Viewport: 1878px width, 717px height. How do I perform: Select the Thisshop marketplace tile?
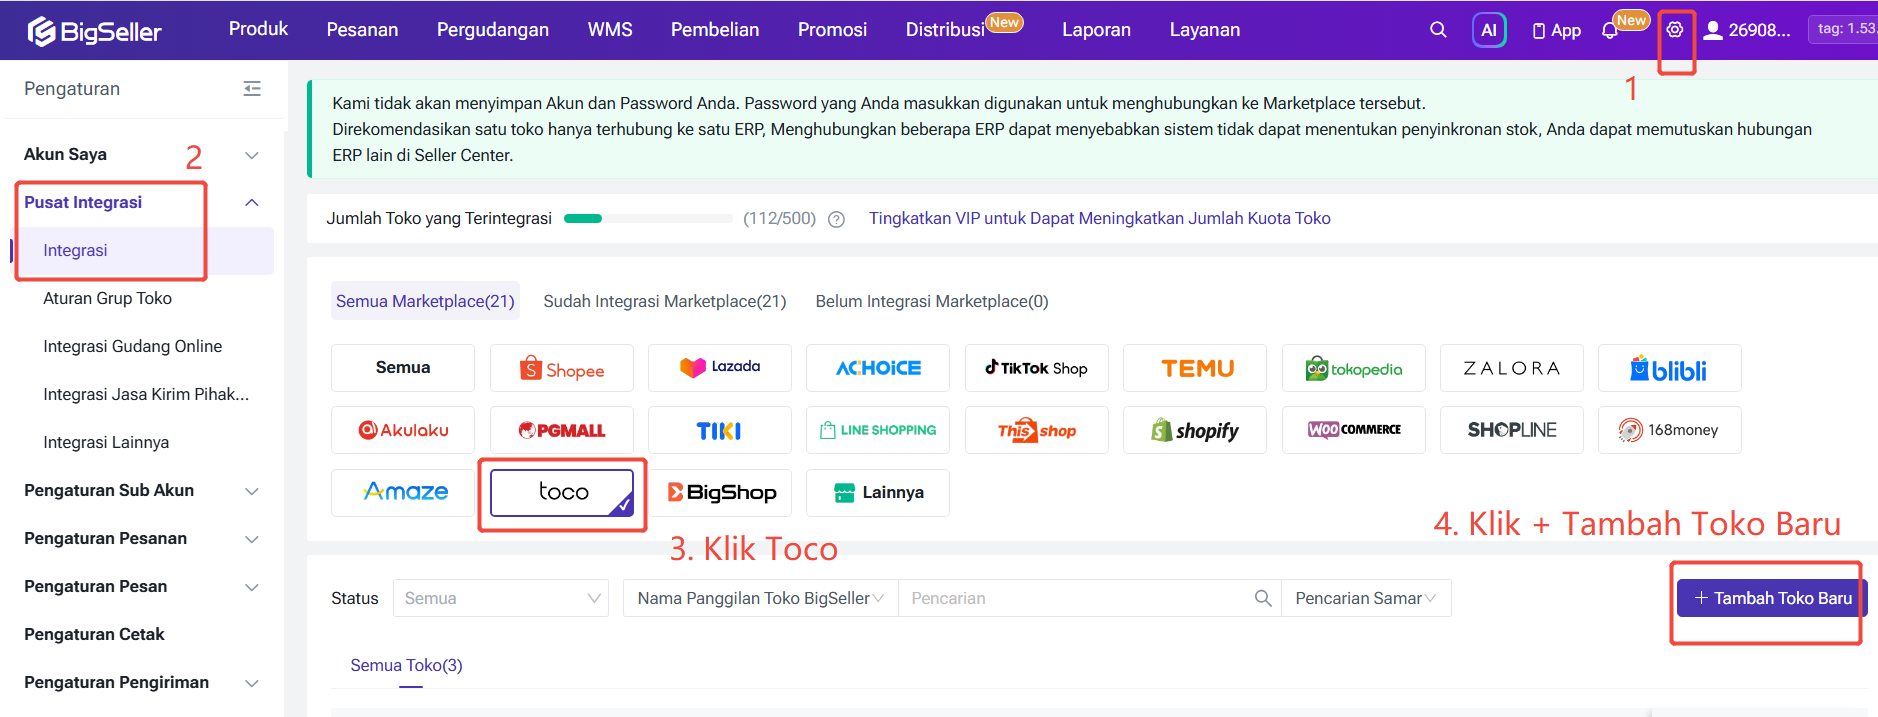pyautogui.click(x=1037, y=430)
